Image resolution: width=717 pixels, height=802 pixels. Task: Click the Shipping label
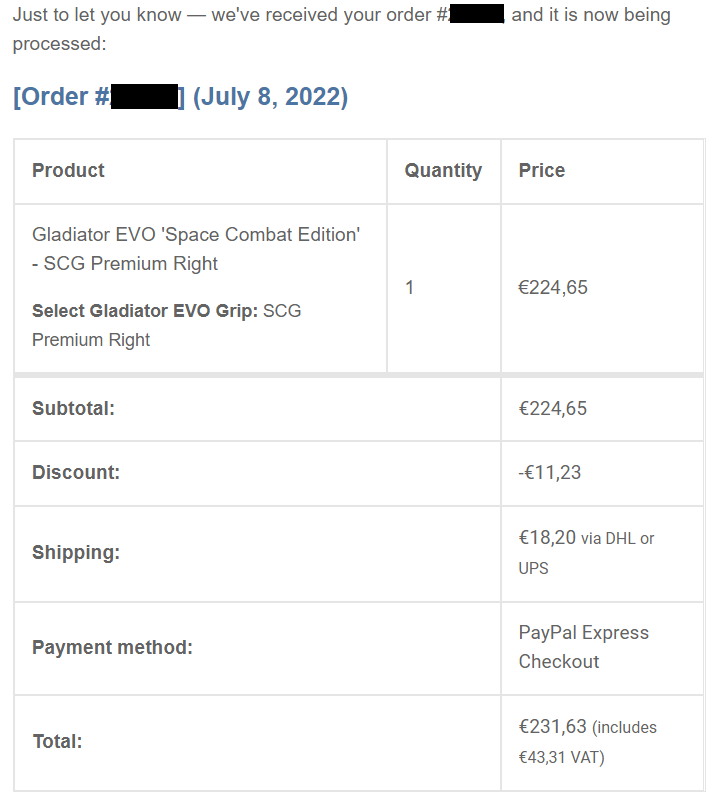(x=76, y=553)
